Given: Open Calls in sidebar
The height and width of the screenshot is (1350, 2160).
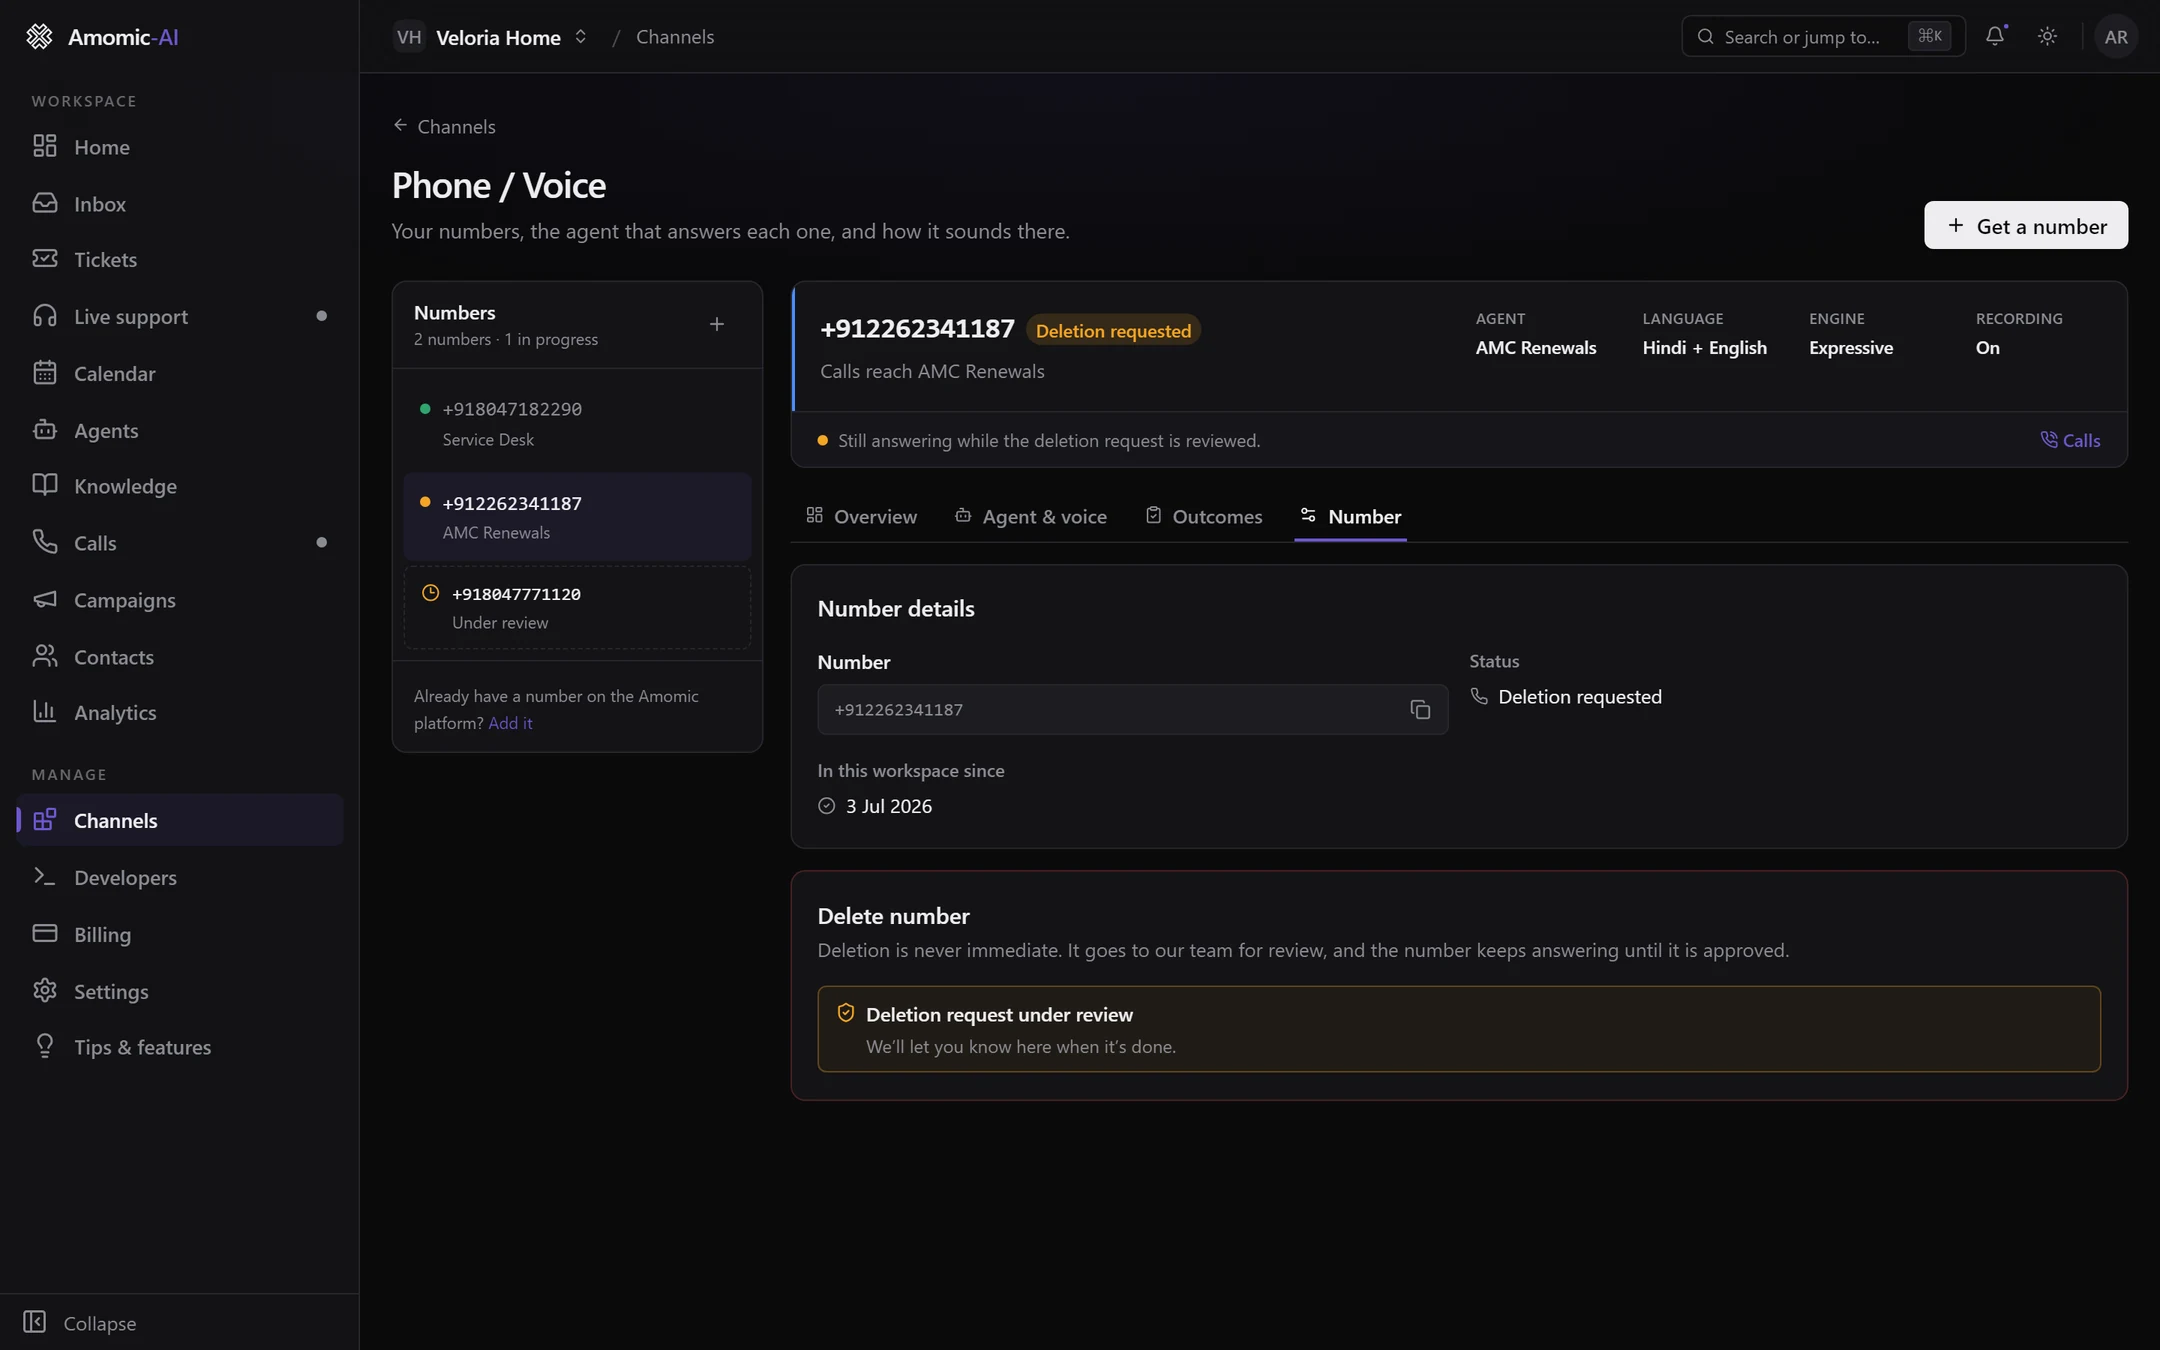Looking at the screenshot, I should click(180, 543).
